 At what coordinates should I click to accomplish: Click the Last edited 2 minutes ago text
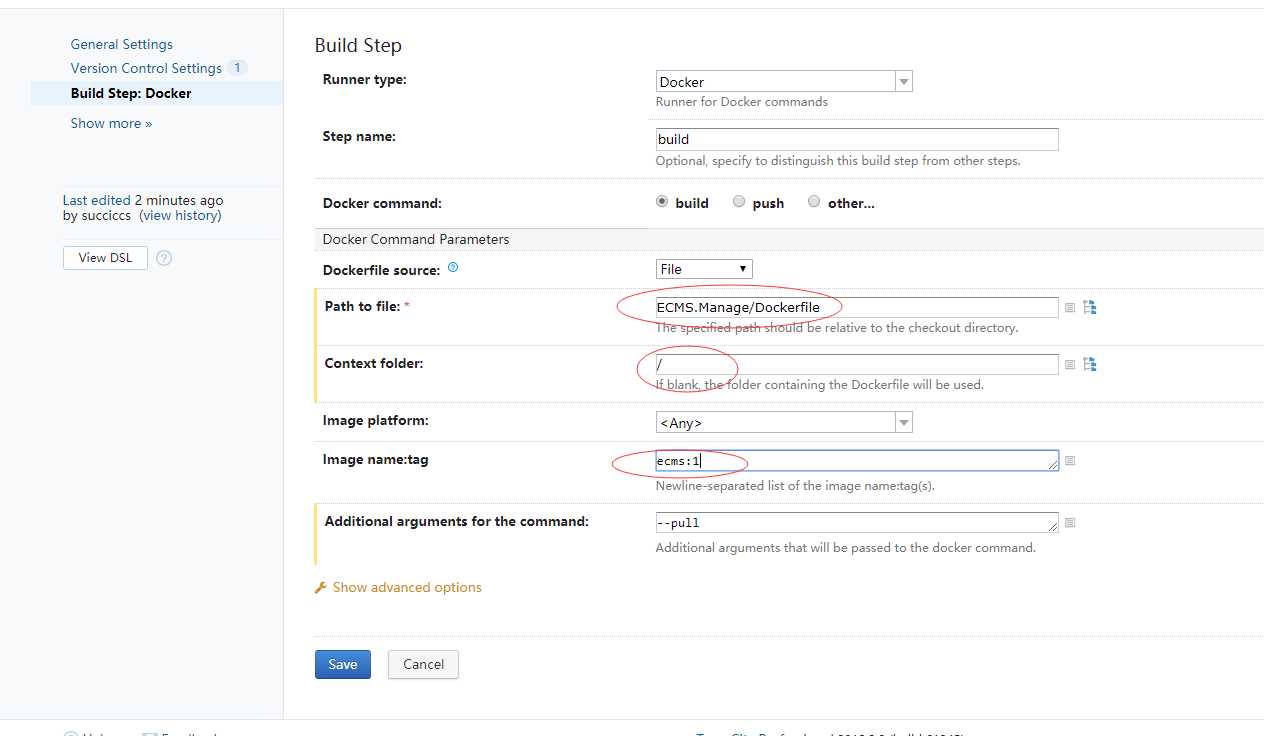click(143, 200)
